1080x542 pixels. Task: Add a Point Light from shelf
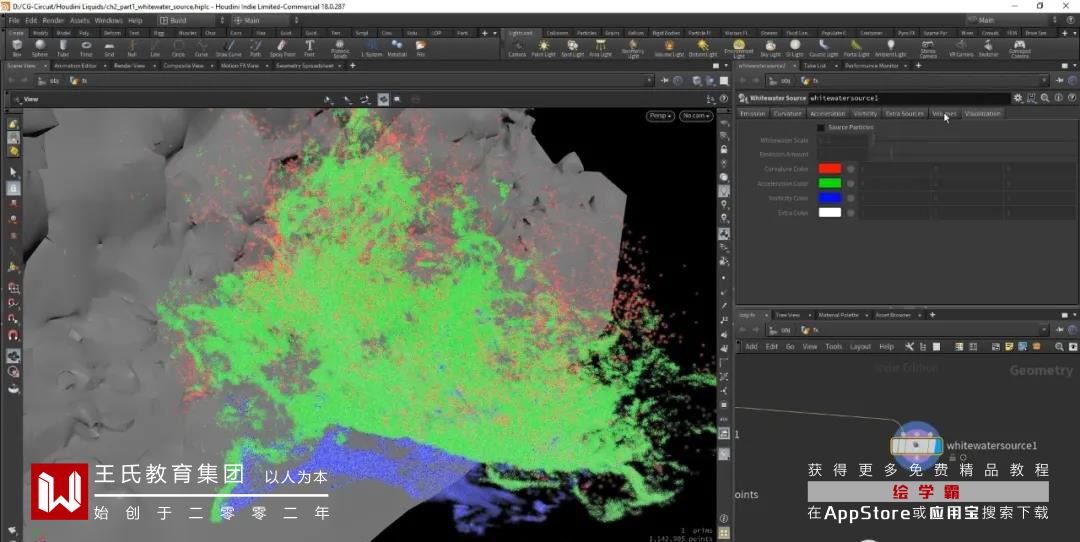click(543, 47)
